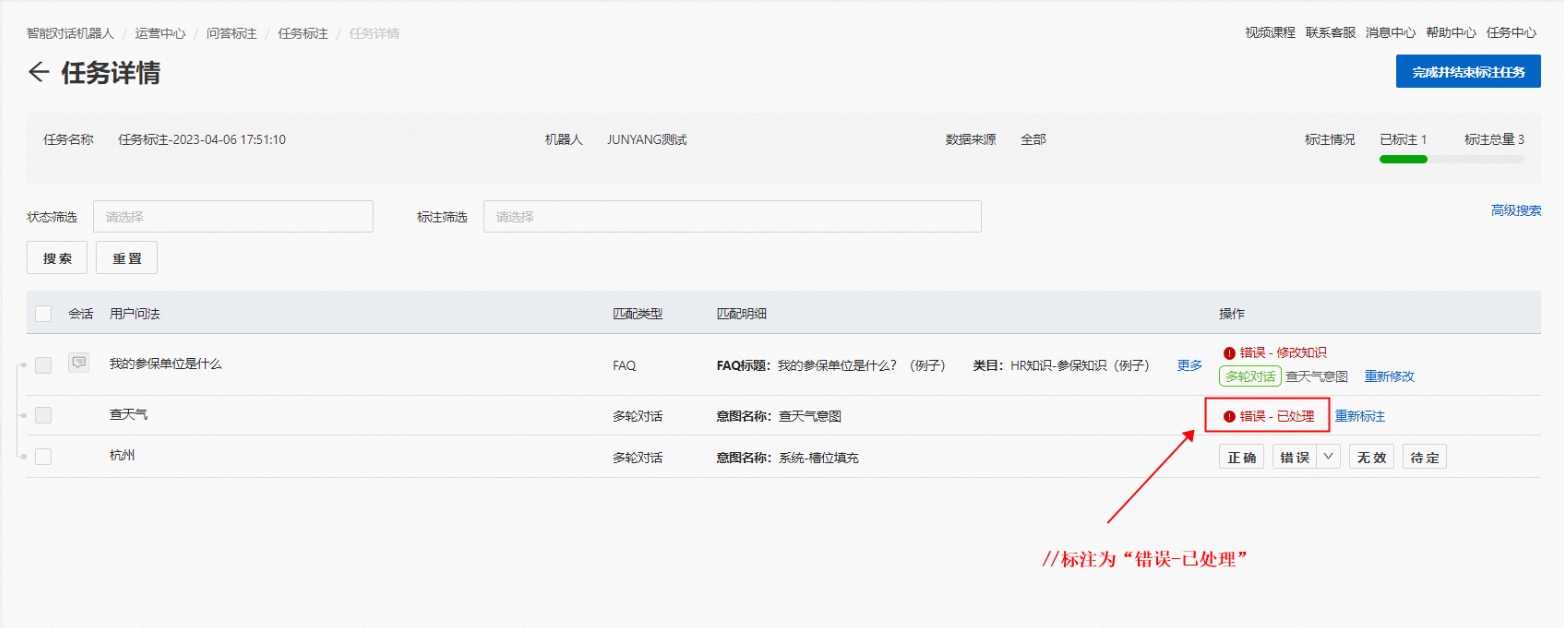1564x628 pixels.
Task: Click 查天气意图 beside the 多轮对话 tag
Action: (x=1317, y=377)
